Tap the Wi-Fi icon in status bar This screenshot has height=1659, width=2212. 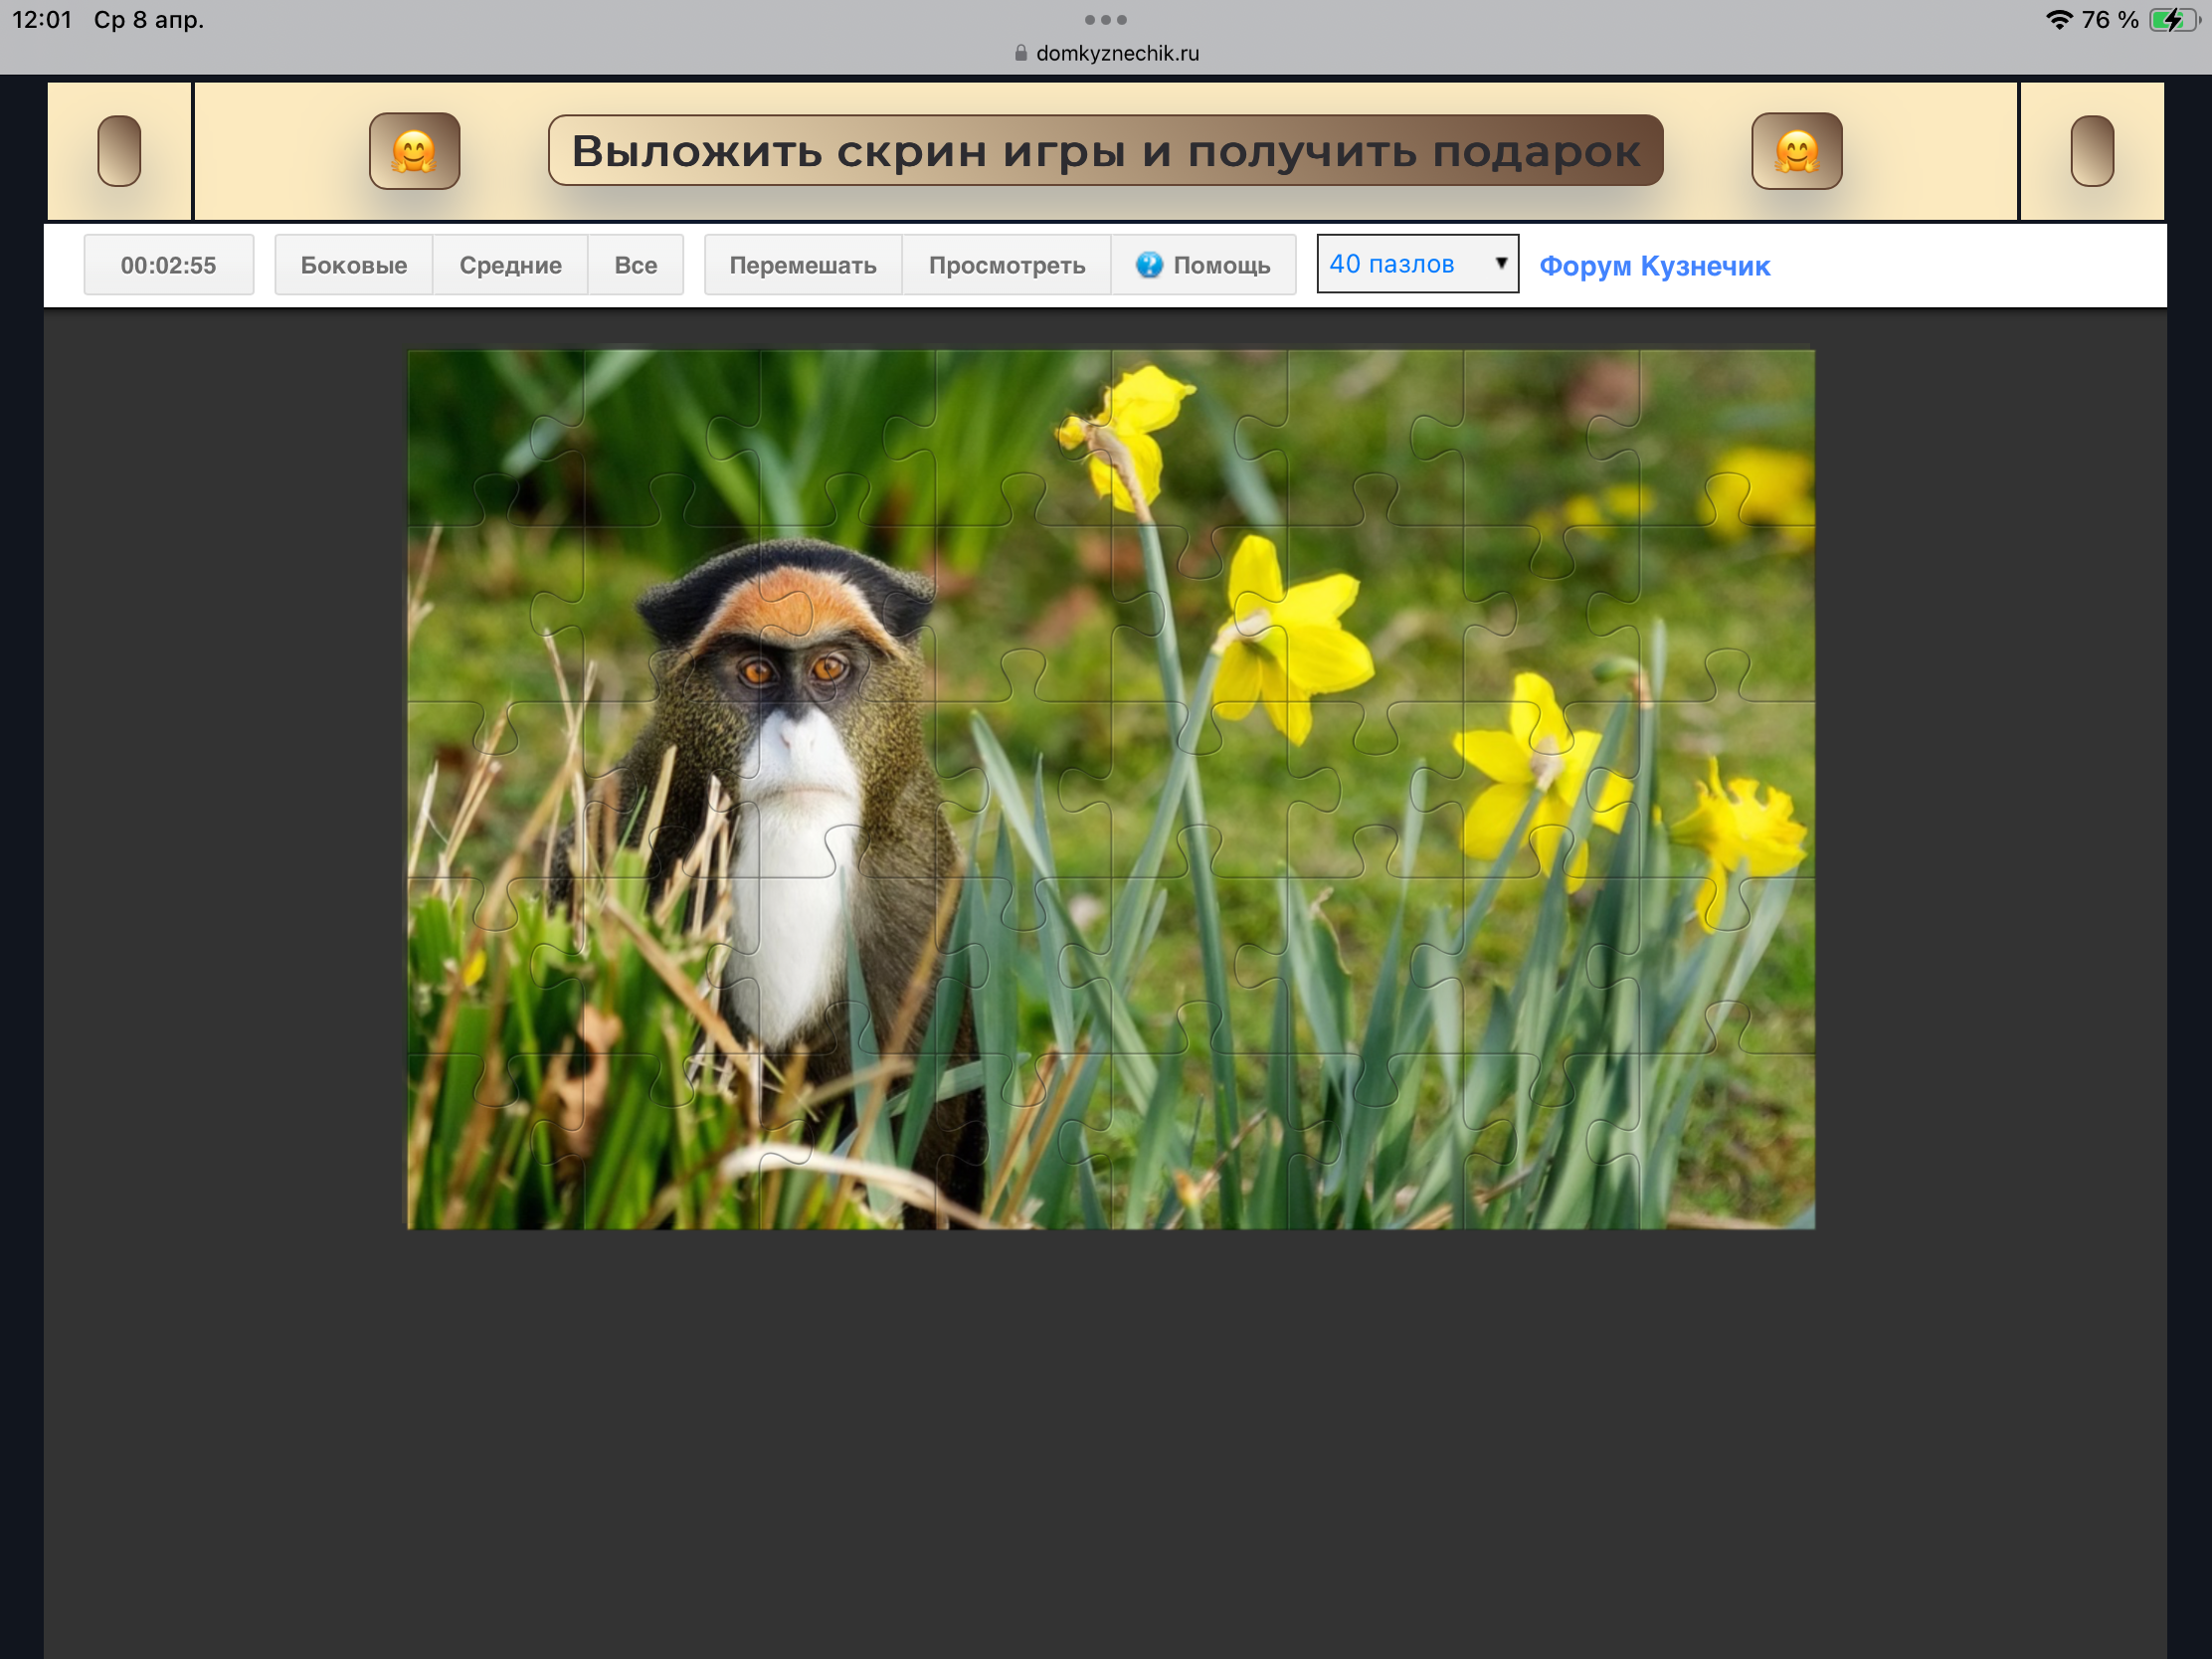coord(2058,20)
